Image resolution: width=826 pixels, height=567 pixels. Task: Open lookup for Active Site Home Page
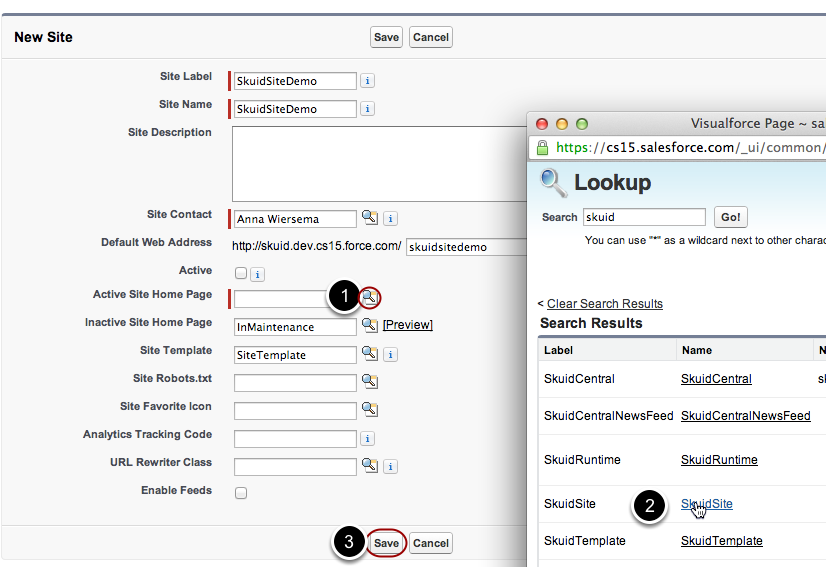(x=370, y=297)
